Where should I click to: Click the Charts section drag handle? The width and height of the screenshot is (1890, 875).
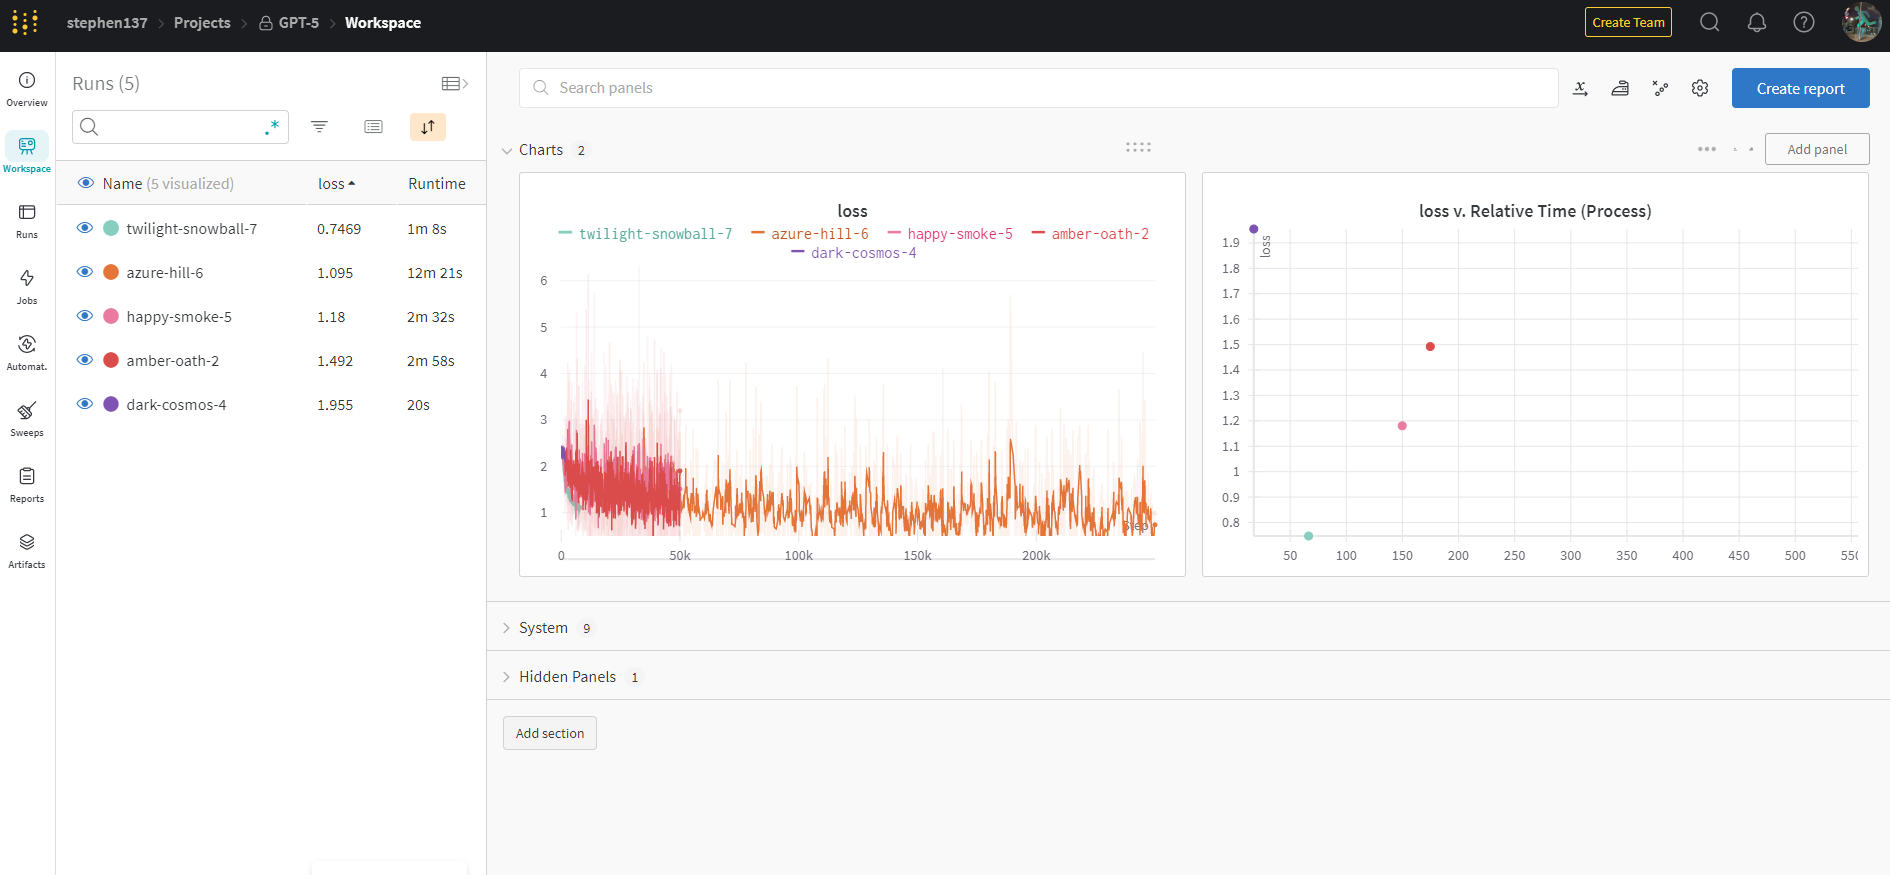pos(1138,147)
